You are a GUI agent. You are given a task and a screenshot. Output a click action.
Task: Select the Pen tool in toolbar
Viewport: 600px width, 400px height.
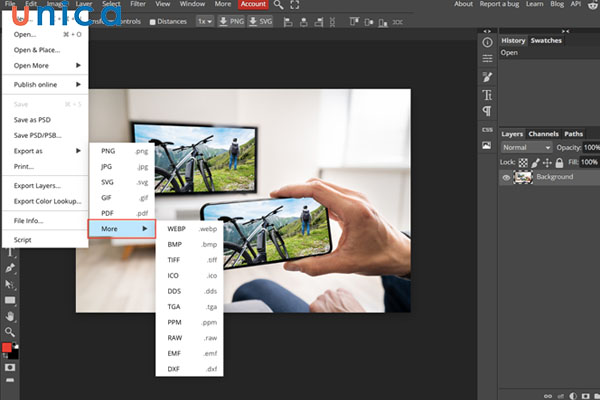[11, 268]
